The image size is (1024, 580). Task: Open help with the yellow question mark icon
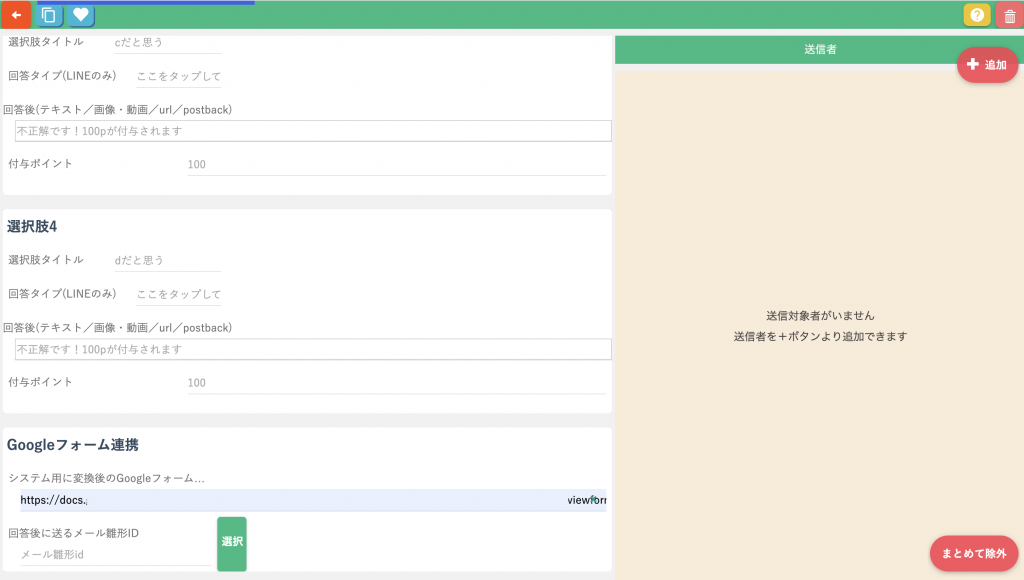(x=977, y=15)
